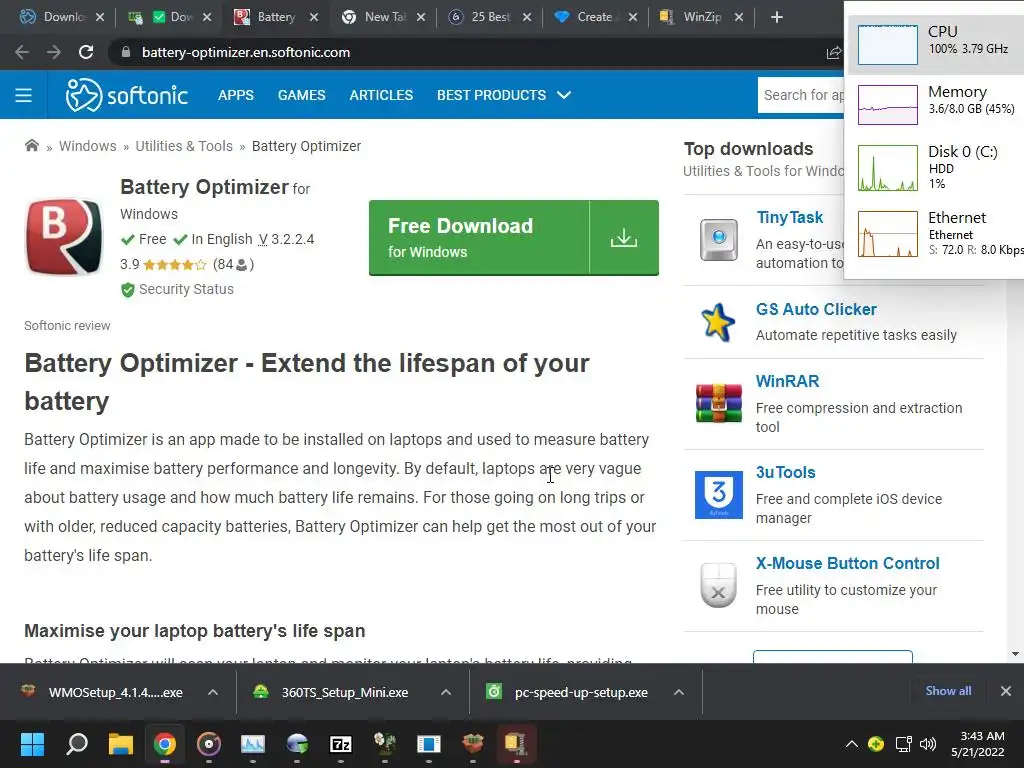Open Windows Start menu

(x=32, y=744)
